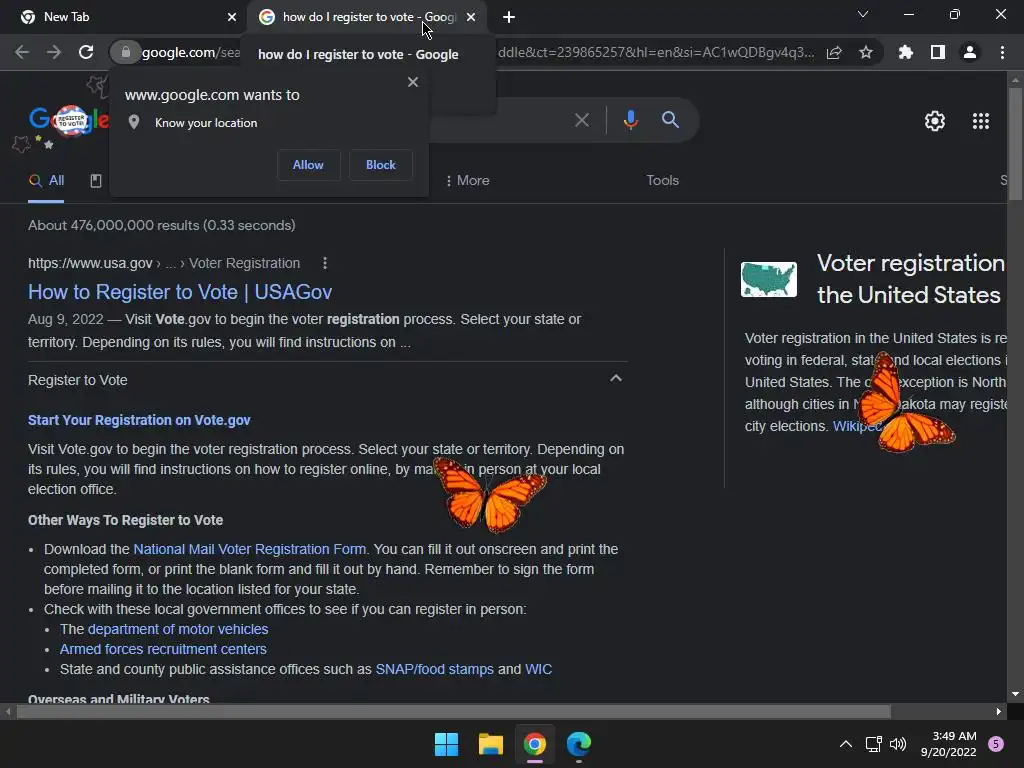Toggle Chrome side panel
This screenshot has height=768, width=1024.
pyautogui.click(x=938, y=52)
